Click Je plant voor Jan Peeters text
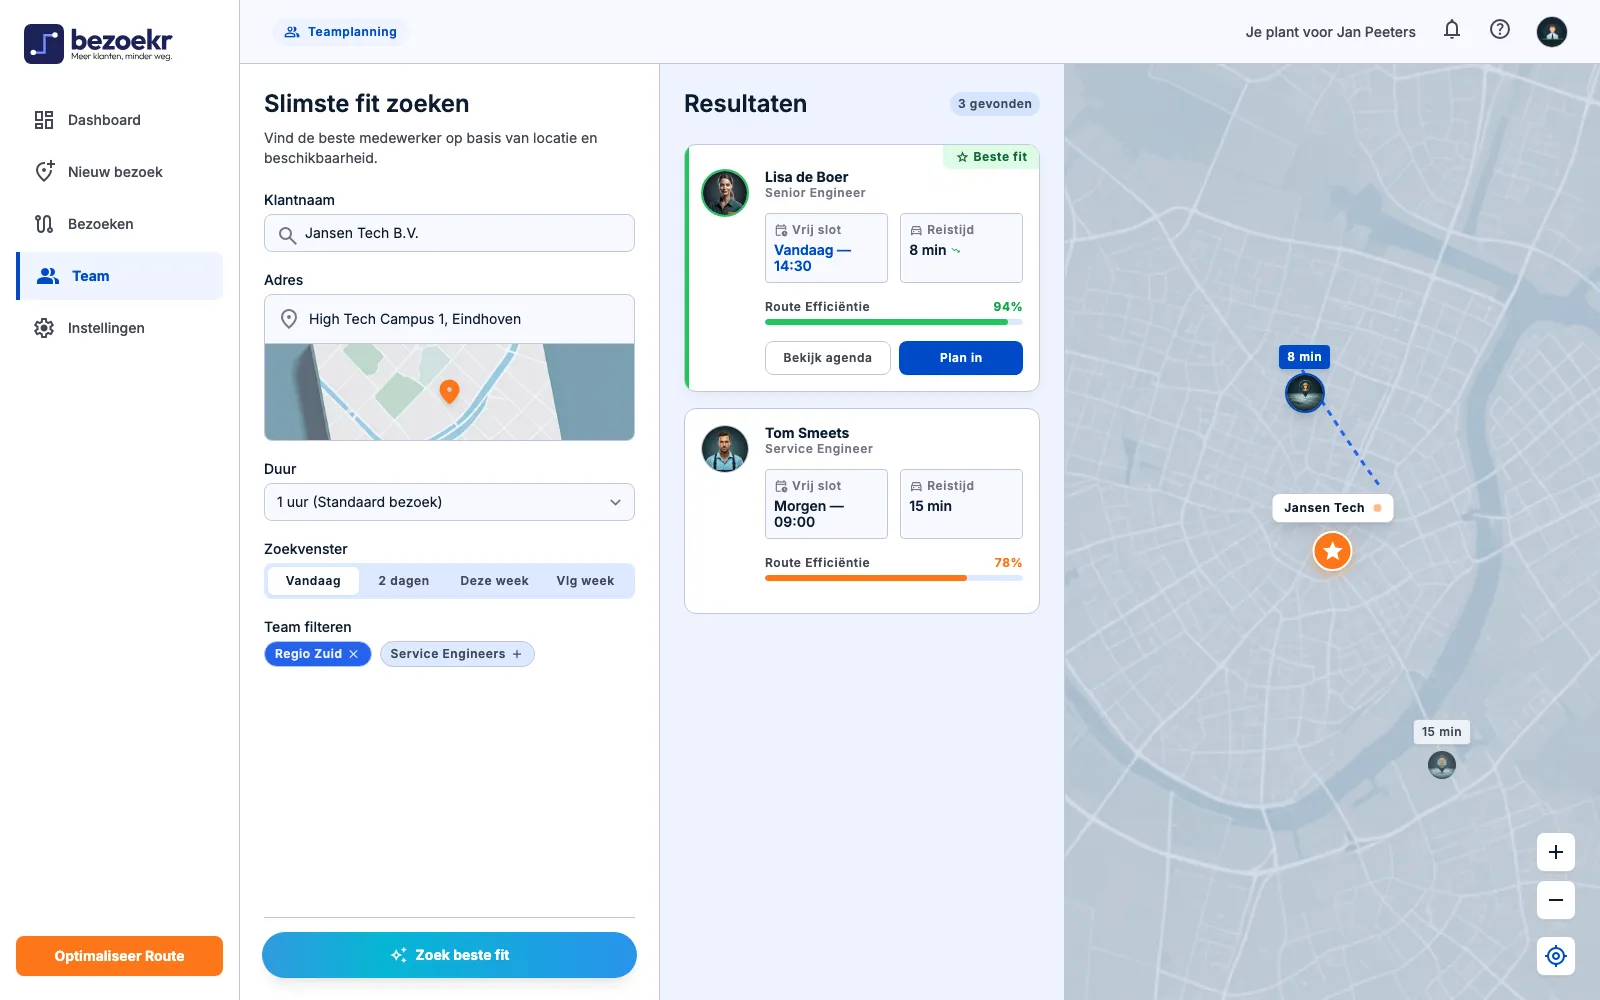The width and height of the screenshot is (1600, 1000). [x=1330, y=32]
